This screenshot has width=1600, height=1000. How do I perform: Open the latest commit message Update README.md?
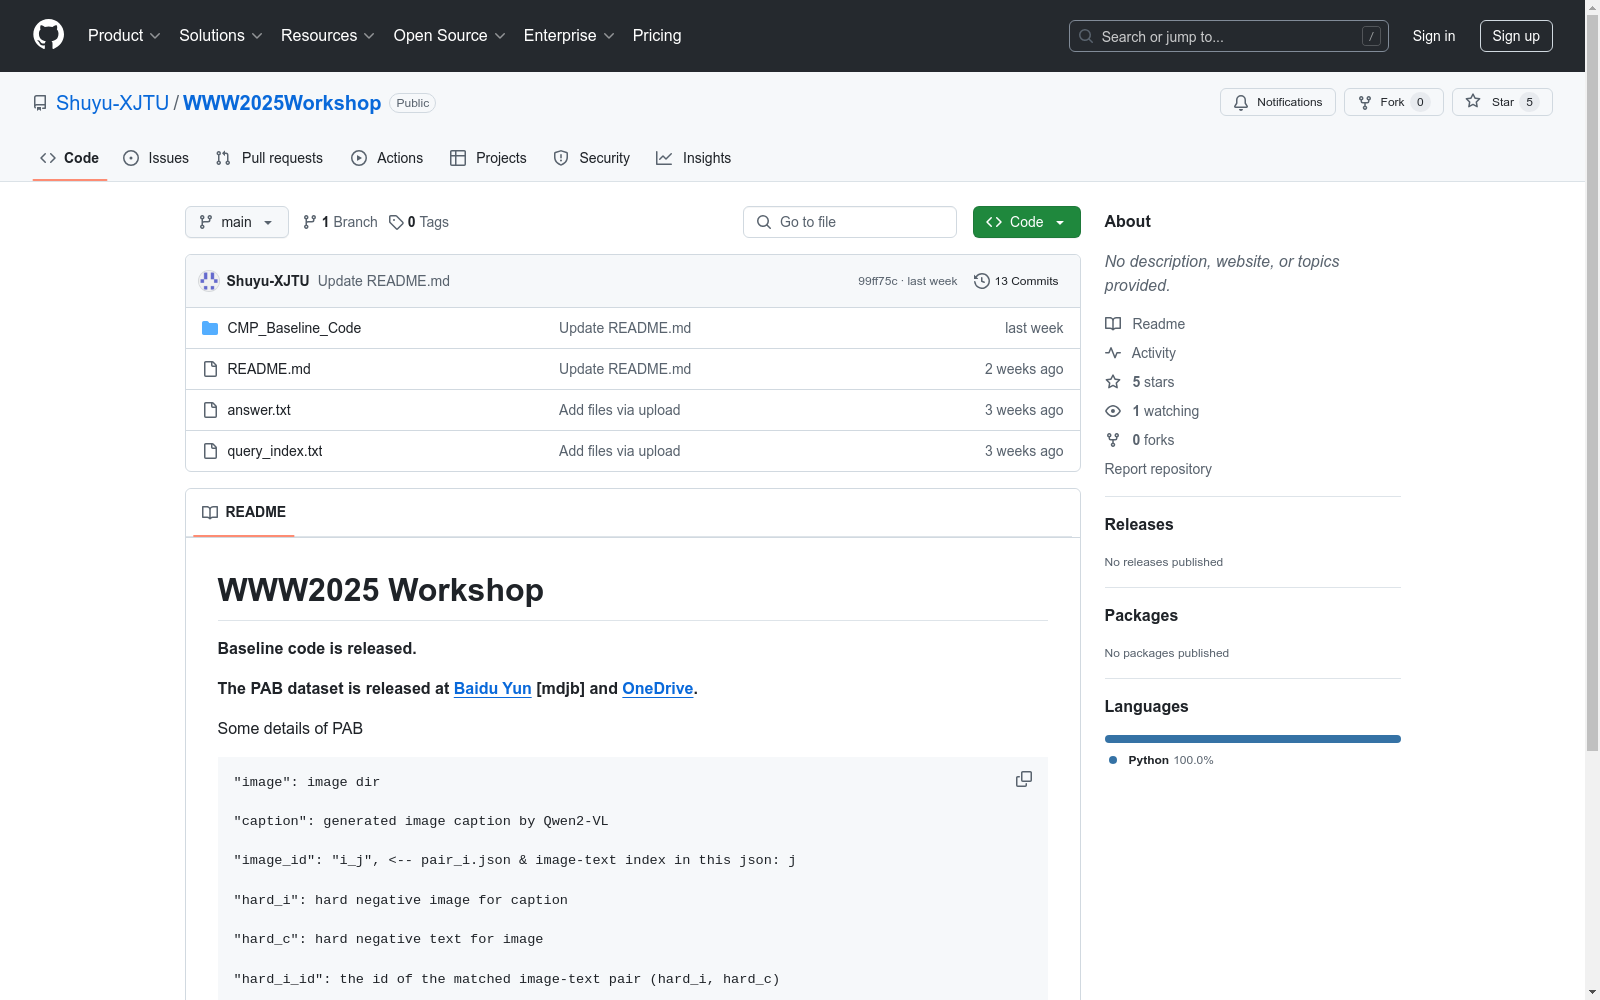point(384,281)
